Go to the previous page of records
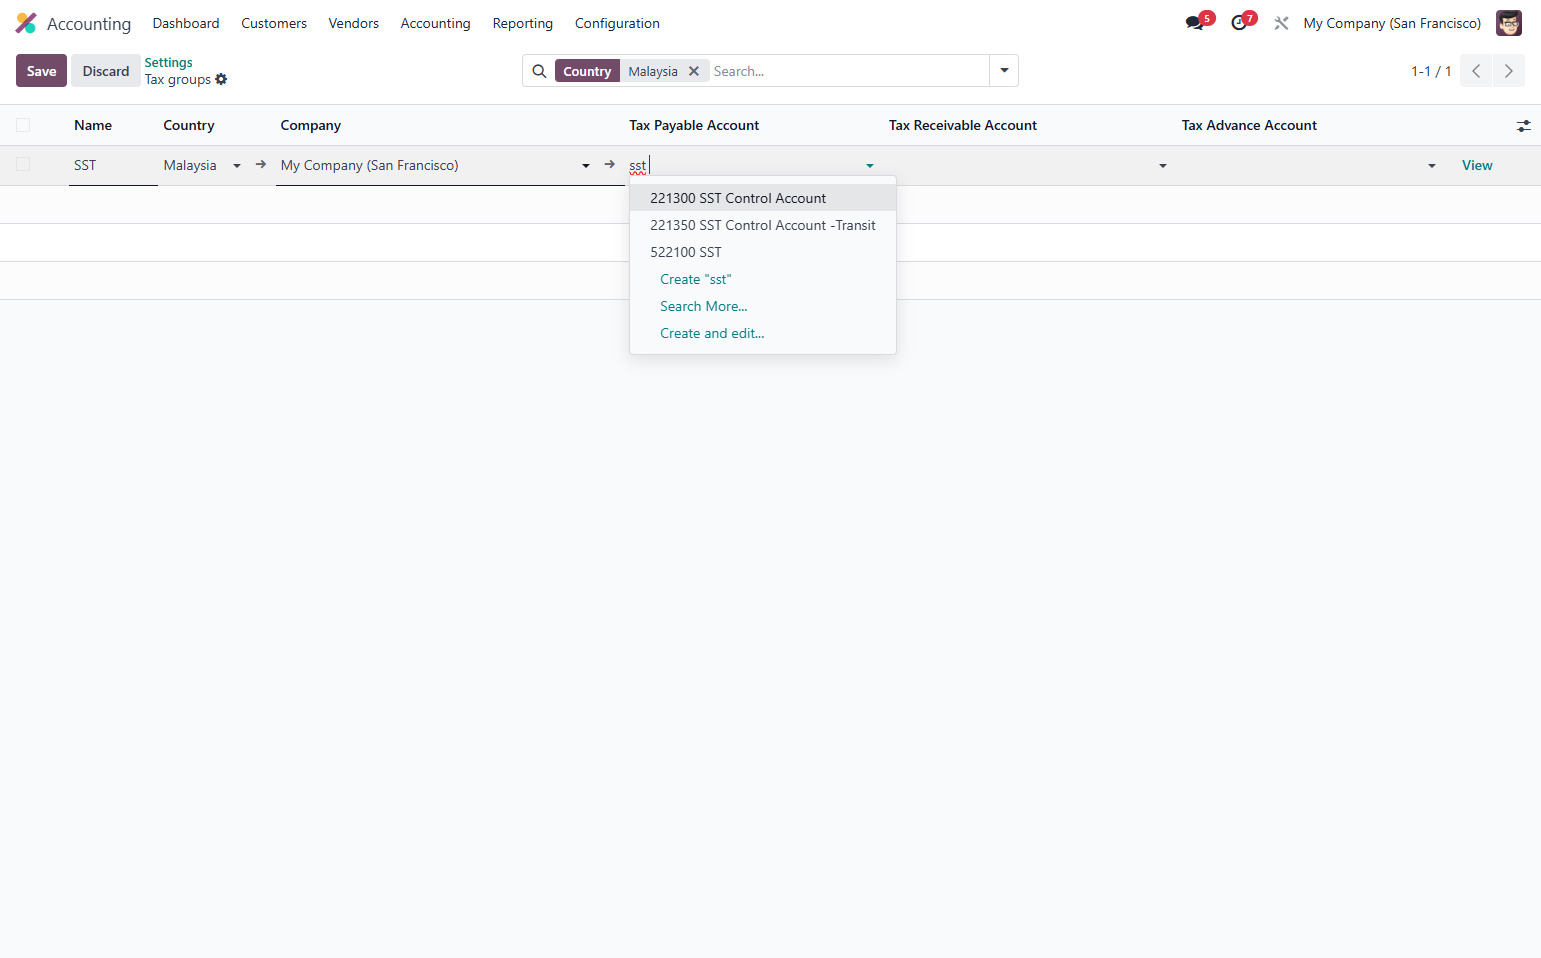1541x958 pixels. pos(1476,71)
